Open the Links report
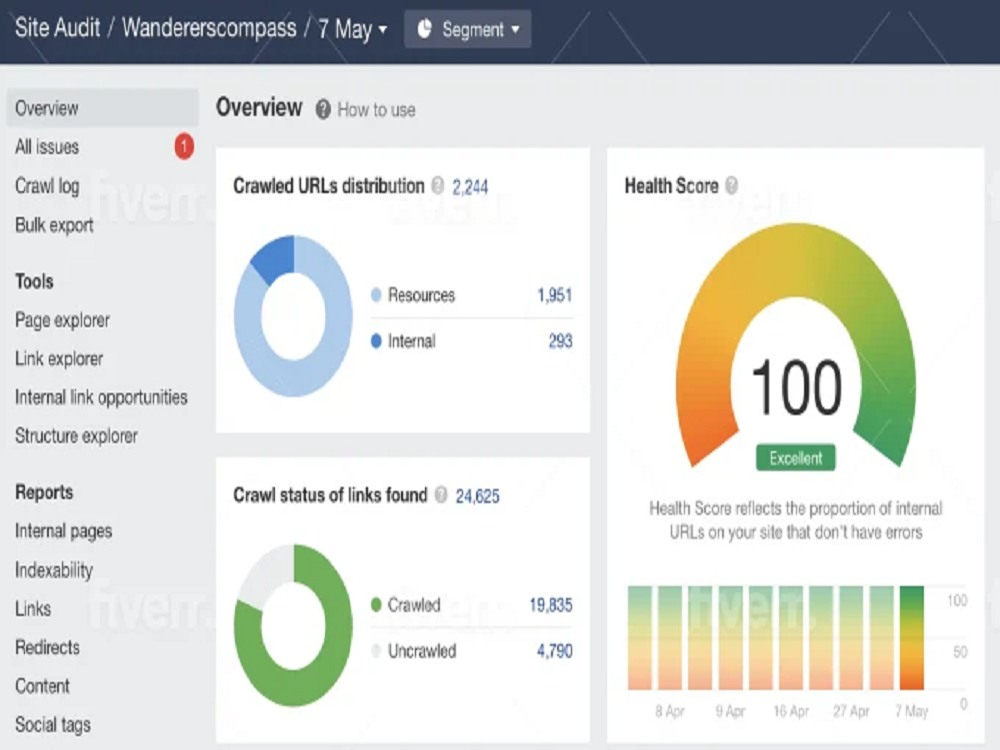The height and width of the screenshot is (750, 1000). tap(33, 609)
